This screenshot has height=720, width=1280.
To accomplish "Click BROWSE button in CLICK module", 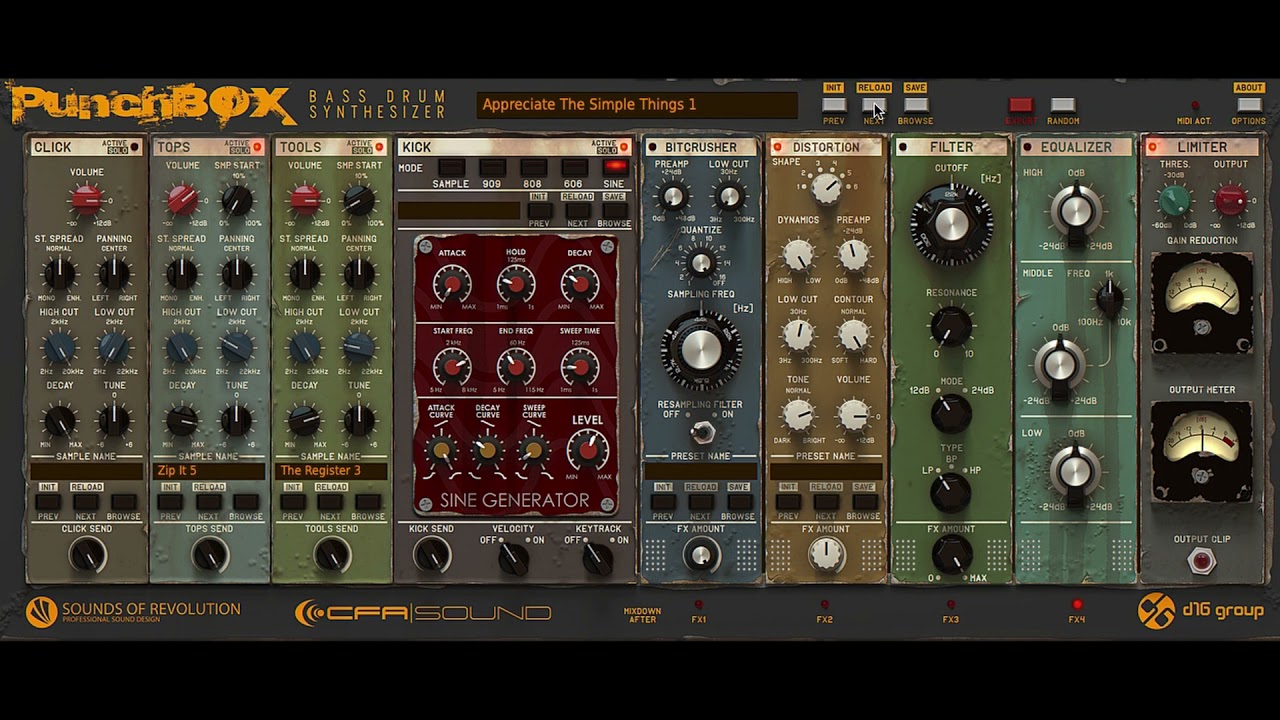I will point(124,502).
